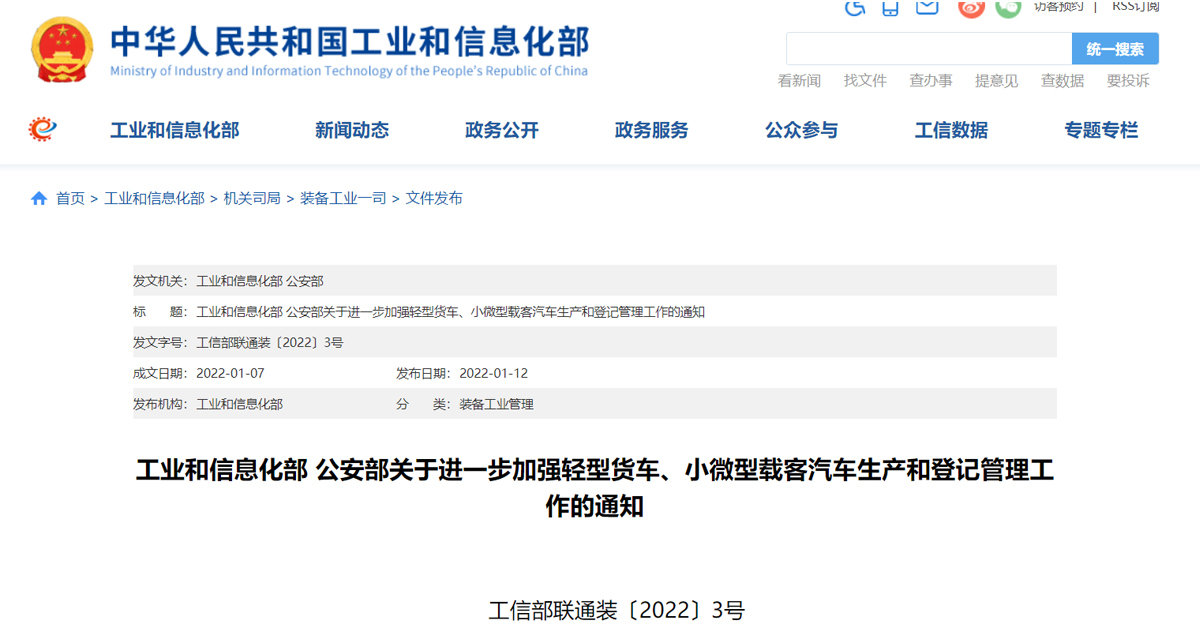
Task: Click the Chinese site title 中华人民共和国工业和信息化部
Action: click(x=349, y=41)
